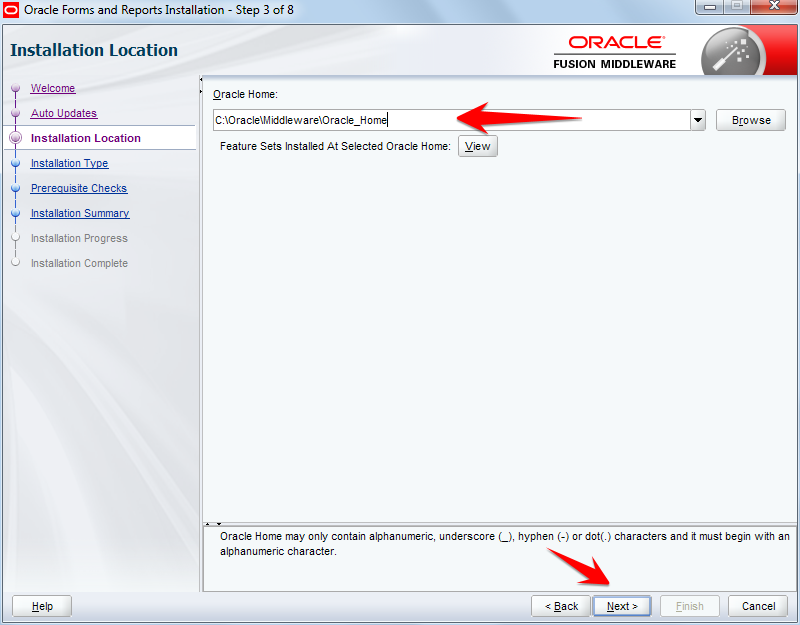800x625 pixels.
Task: Click inside the Oracle Home path field
Action: 451,120
